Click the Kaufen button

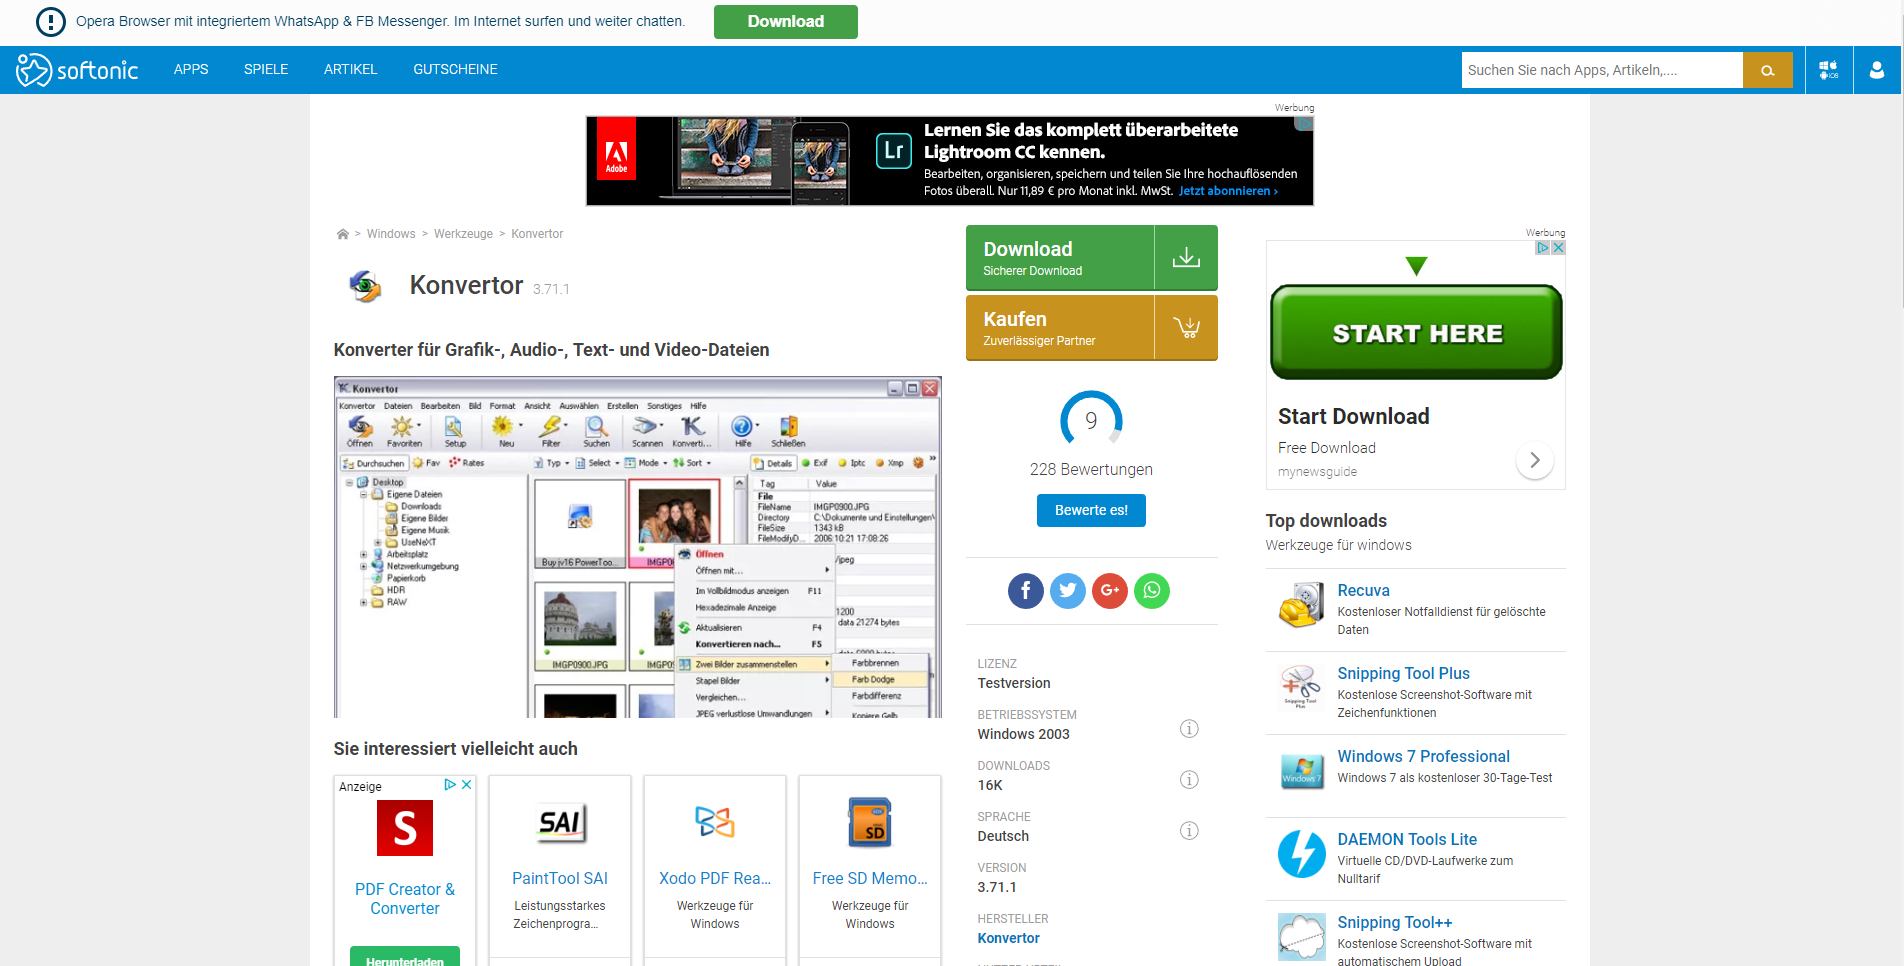click(x=1091, y=328)
